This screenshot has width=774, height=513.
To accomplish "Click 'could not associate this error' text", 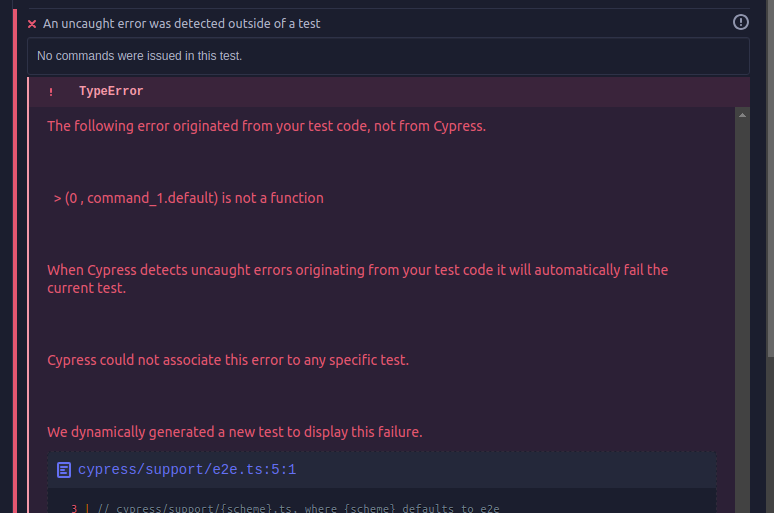I will tap(228, 360).
